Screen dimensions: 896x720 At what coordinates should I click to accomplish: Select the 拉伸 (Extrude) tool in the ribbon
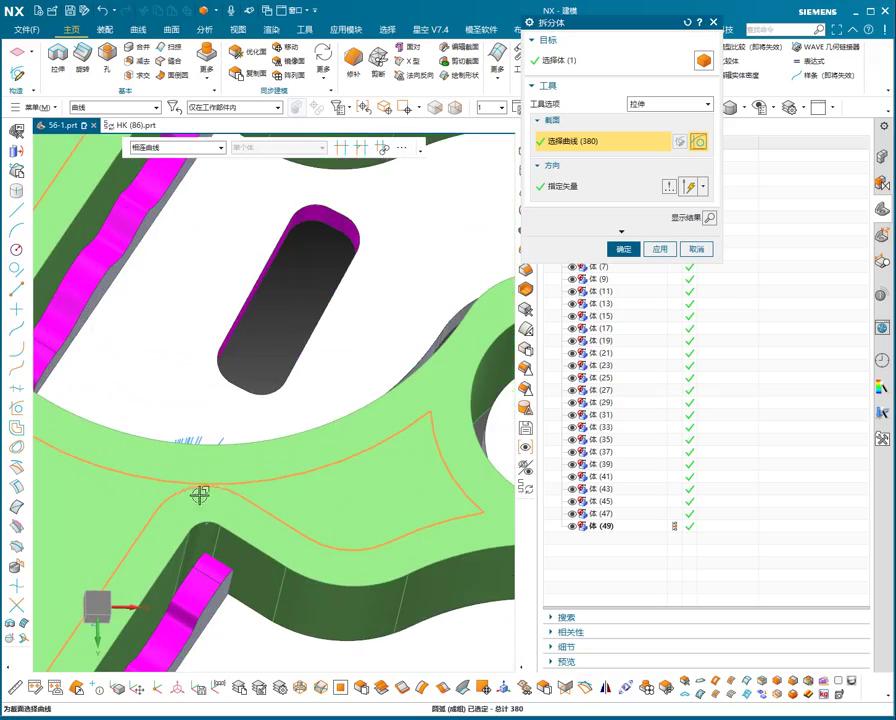click(x=57, y=55)
